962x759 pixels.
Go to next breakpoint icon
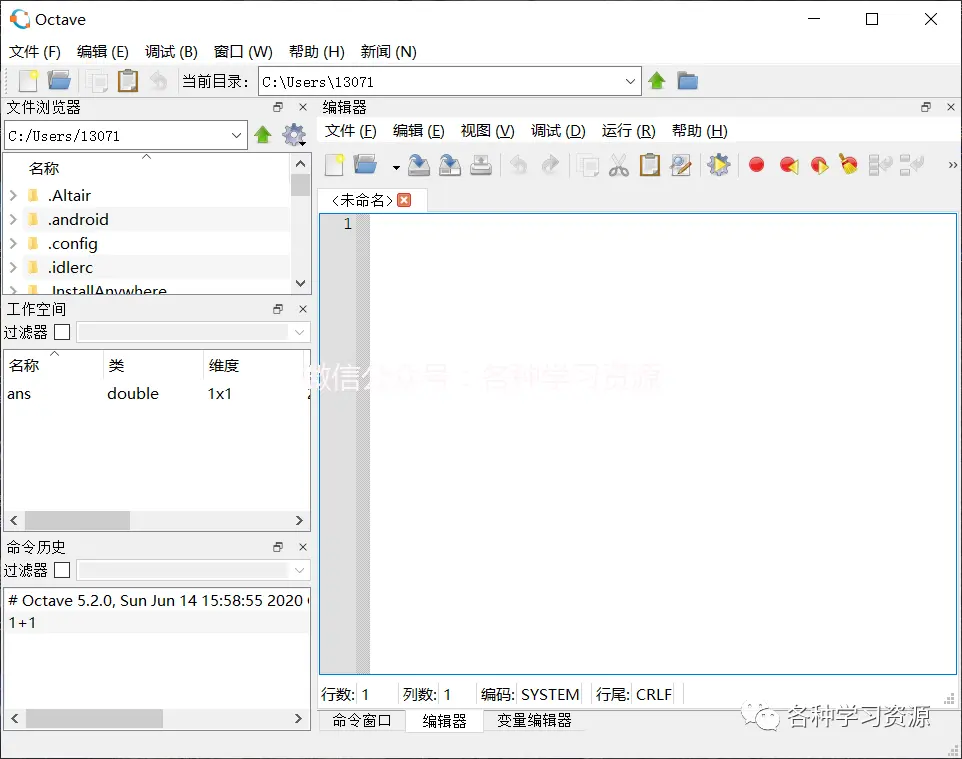[819, 165]
